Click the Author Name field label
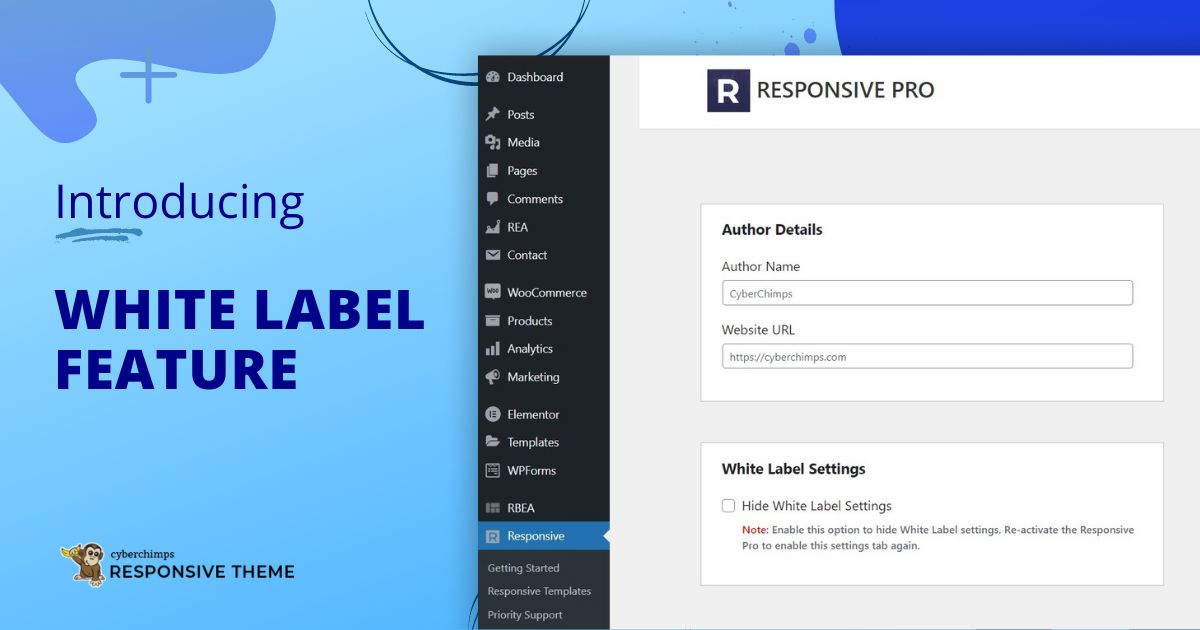 pyautogui.click(x=761, y=267)
